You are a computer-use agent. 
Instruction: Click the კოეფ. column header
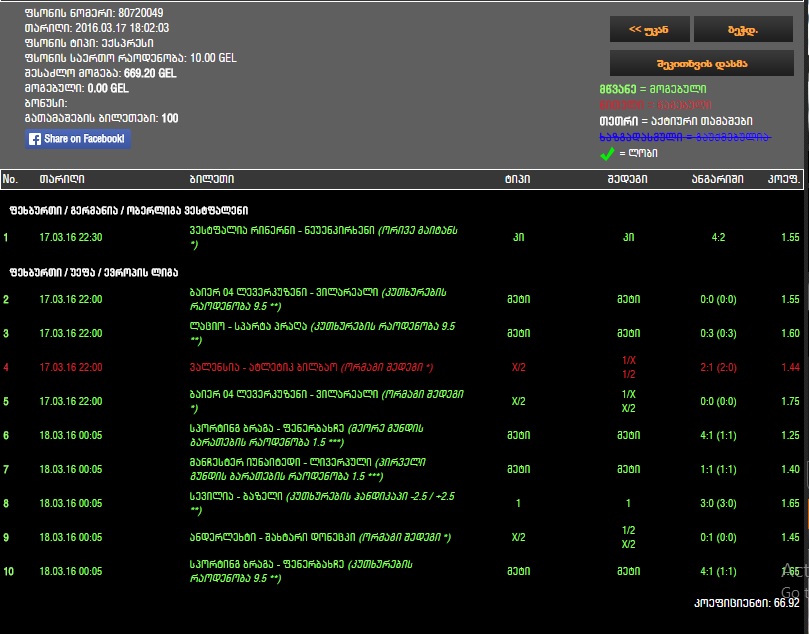(x=783, y=179)
